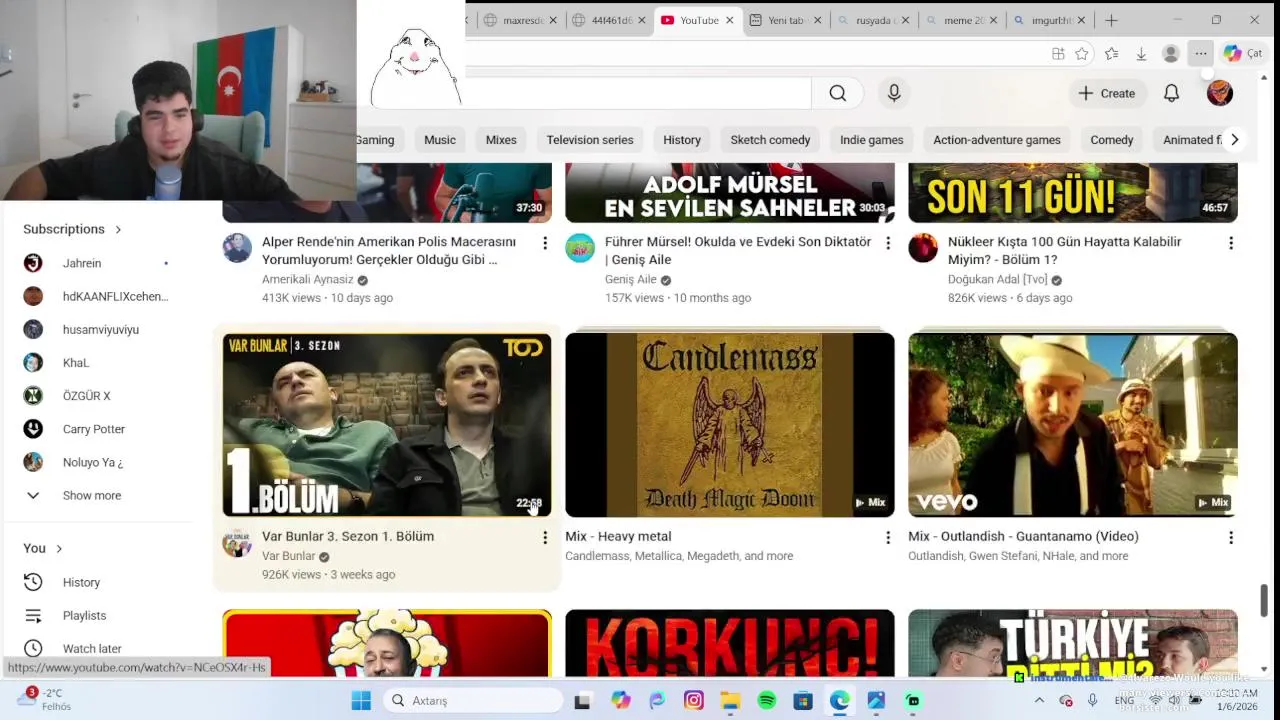The width and height of the screenshot is (1280, 720).
Task: Open Spotify from the taskbar
Action: 767,701
